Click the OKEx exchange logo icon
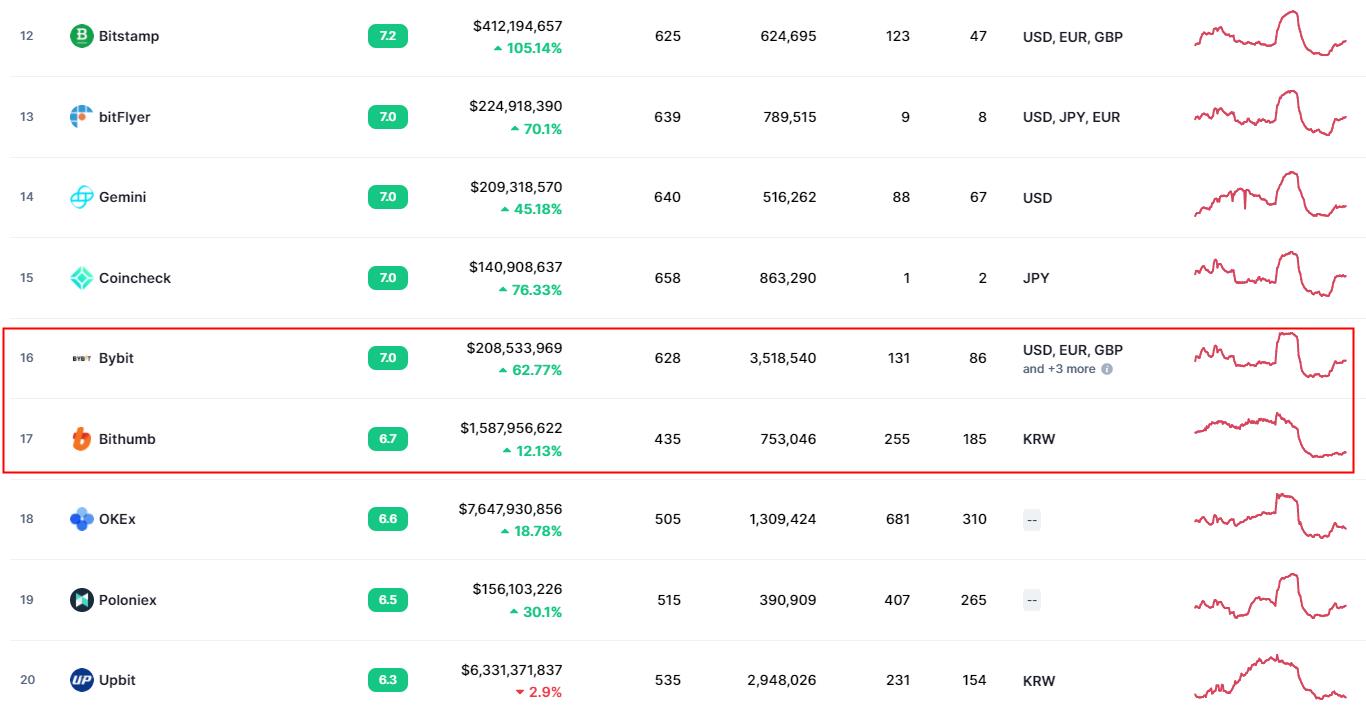1366x716 pixels. (x=81, y=519)
